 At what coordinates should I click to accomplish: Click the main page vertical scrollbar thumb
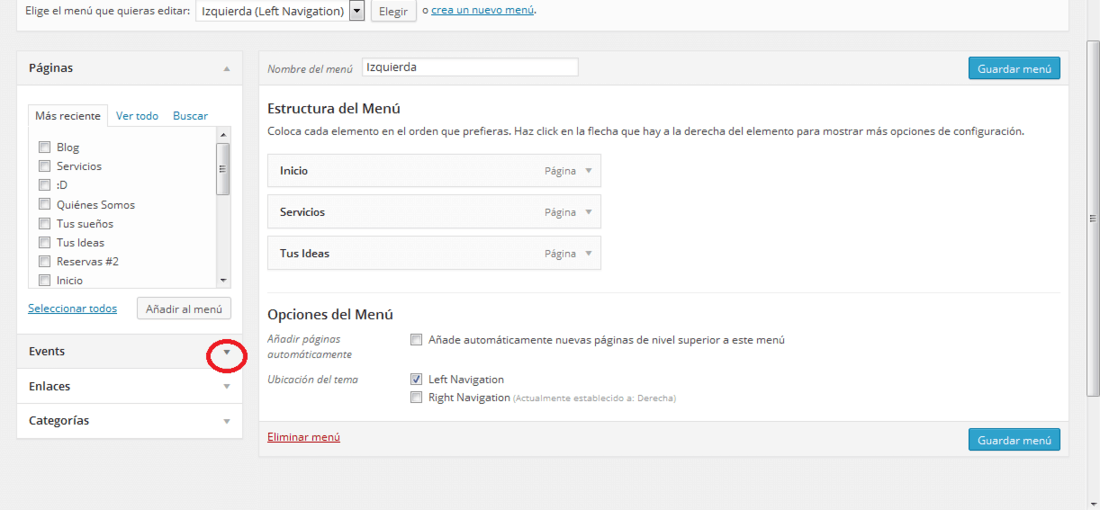tap(1092, 219)
